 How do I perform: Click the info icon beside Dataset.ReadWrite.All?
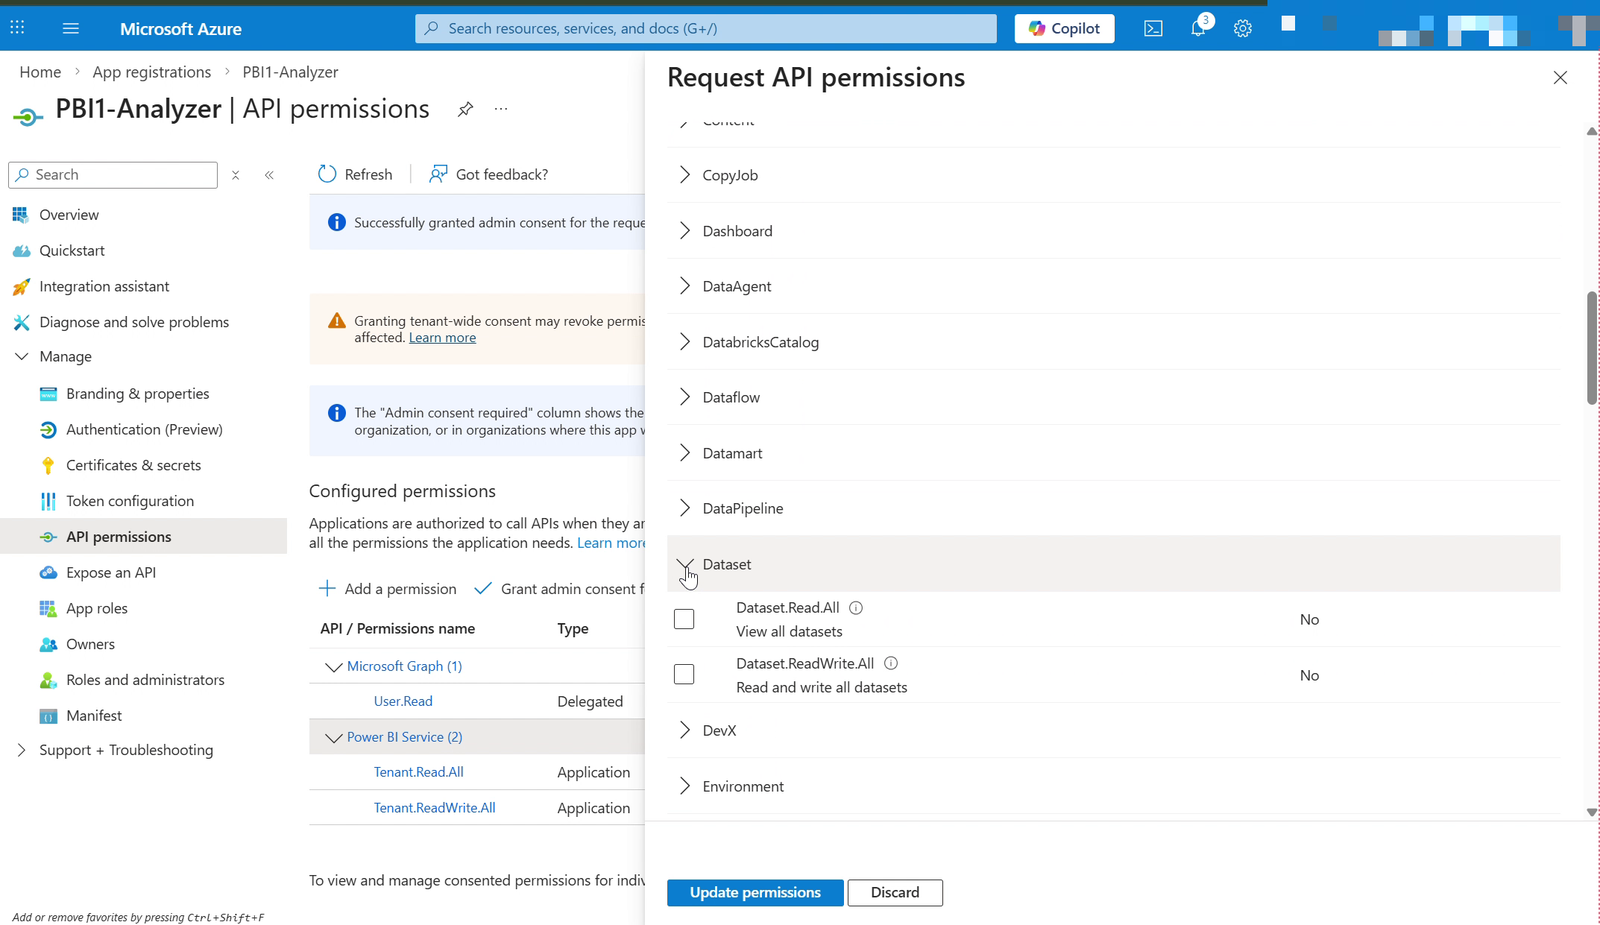[x=891, y=663]
